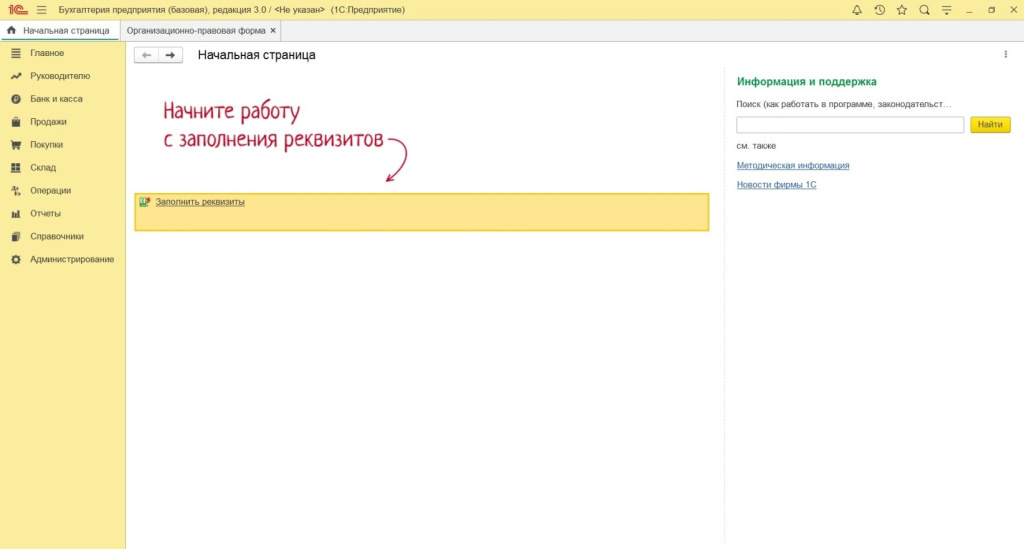Click the back arrow navigation button
Image resolution: width=1024 pixels, height=549 pixels.
(x=147, y=55)
